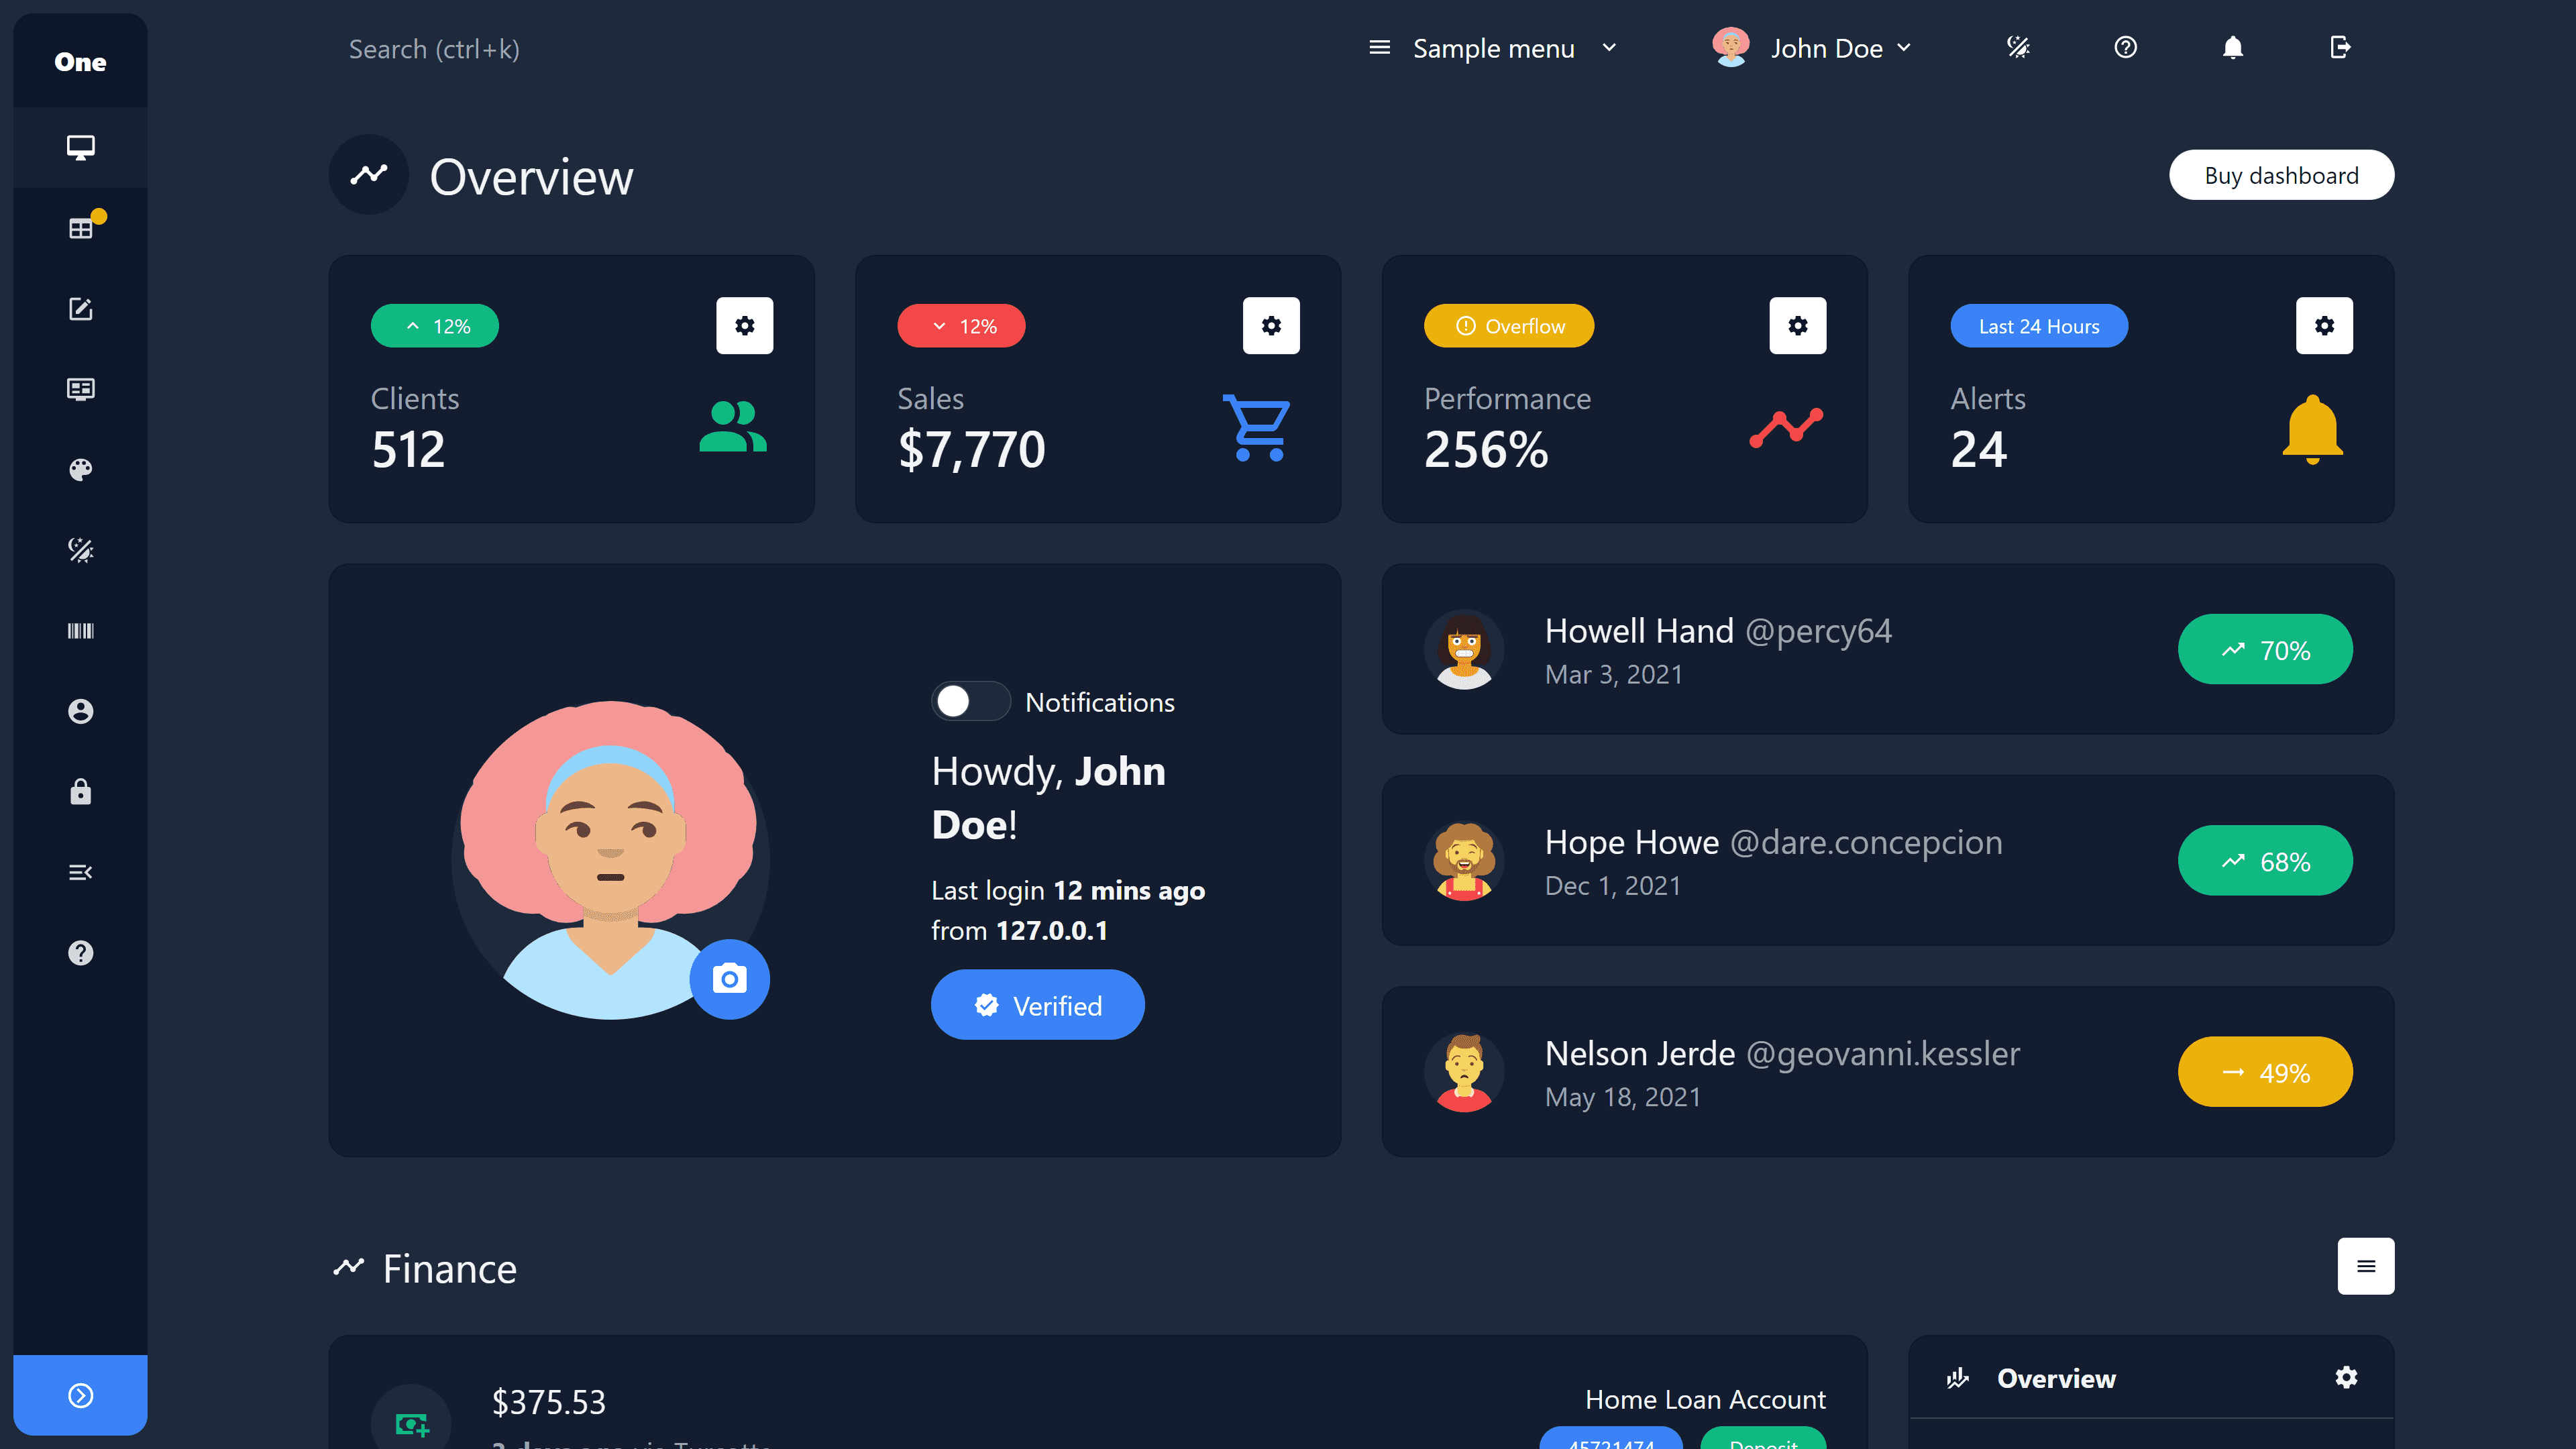2576x1449 pixels.
Task: Click the palette/themes icon in sidebar
Action: click(80, 469)
